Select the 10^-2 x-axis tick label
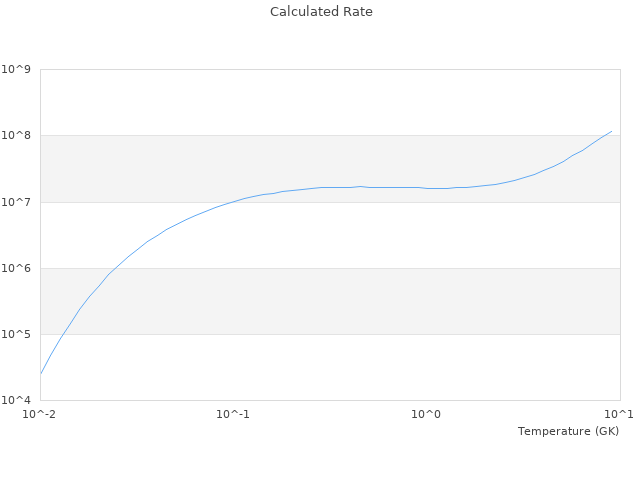640x480 pixels. pos(40,414)
